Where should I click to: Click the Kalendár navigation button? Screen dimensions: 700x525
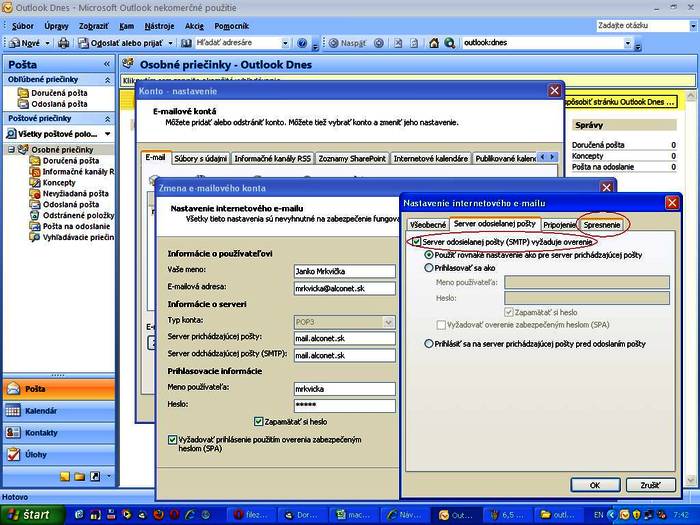59,411
